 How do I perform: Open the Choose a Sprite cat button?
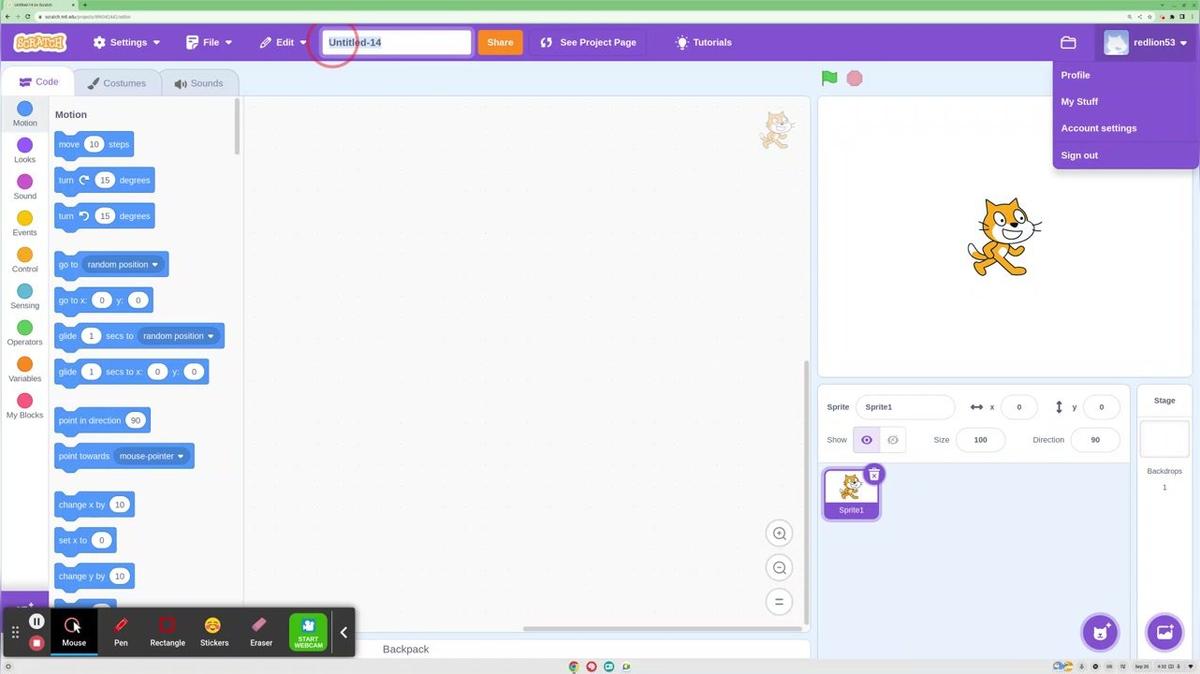1100,632
